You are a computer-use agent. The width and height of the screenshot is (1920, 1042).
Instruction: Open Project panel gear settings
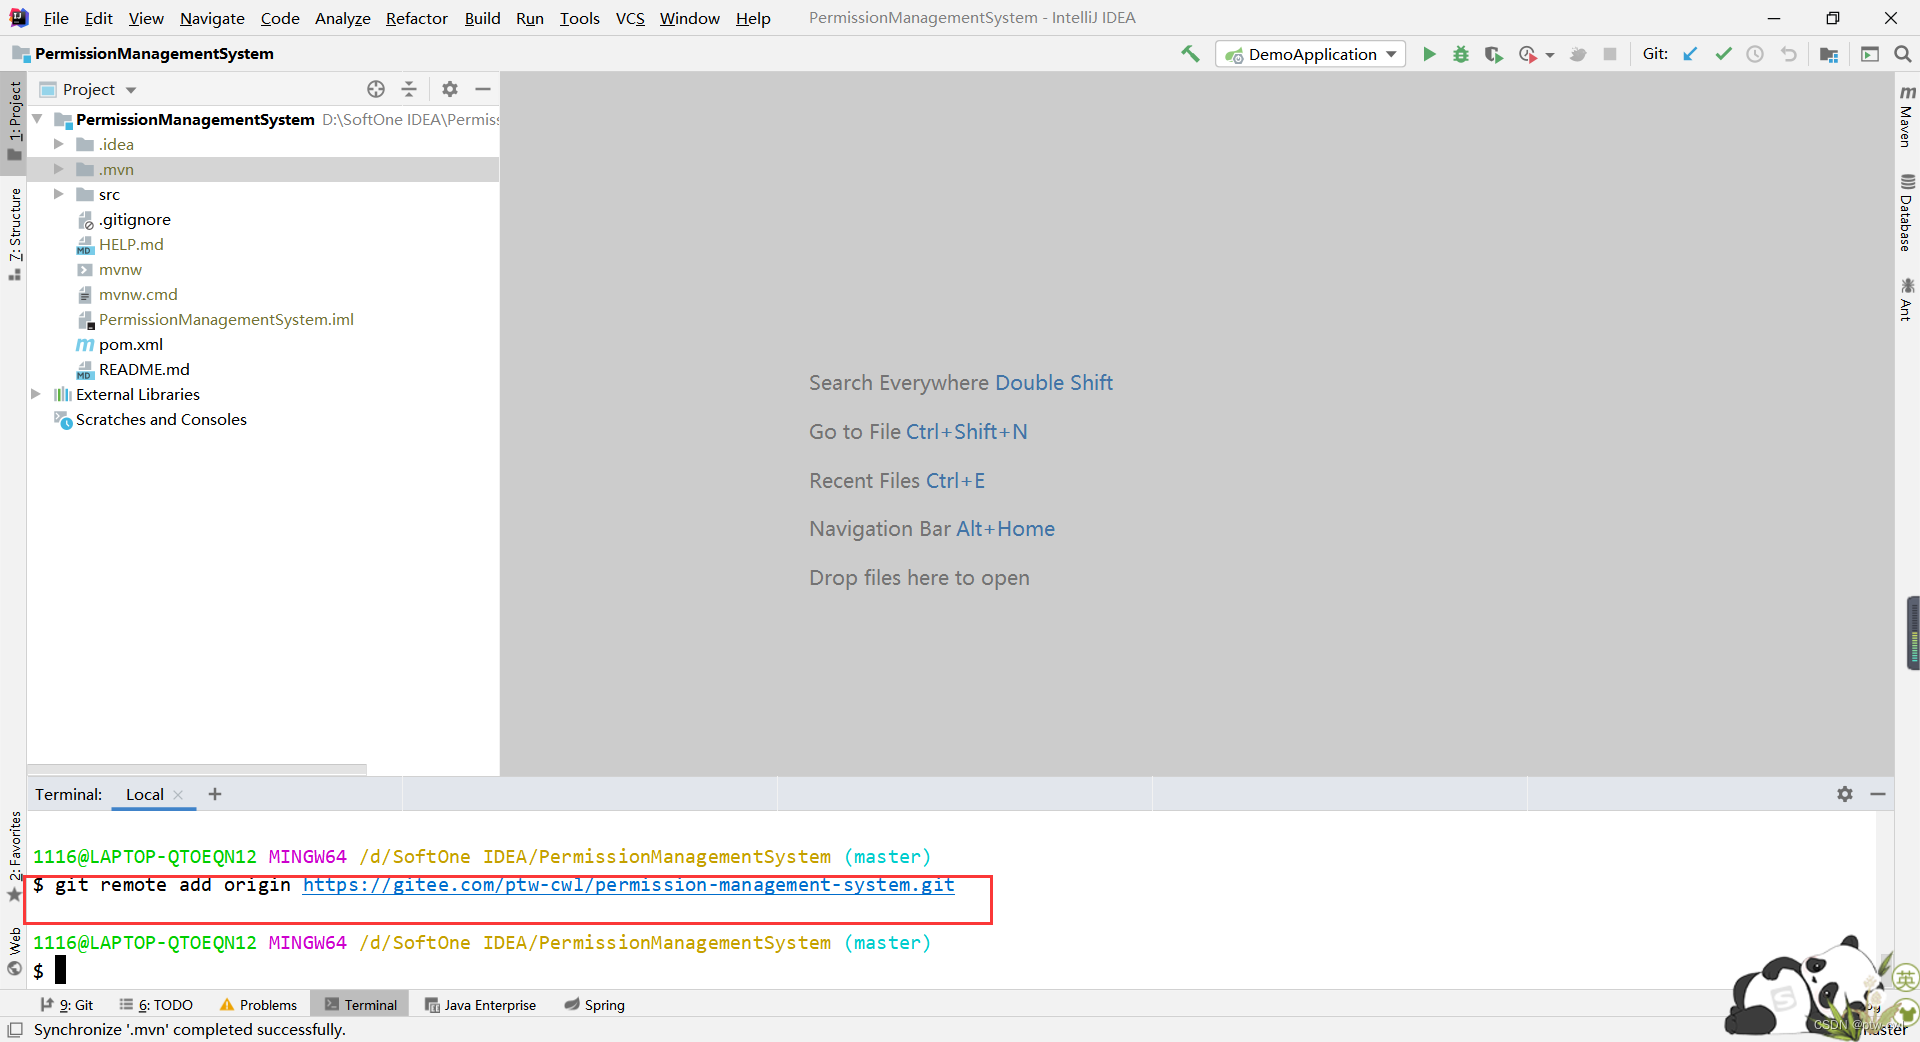[x=450, y=89]
